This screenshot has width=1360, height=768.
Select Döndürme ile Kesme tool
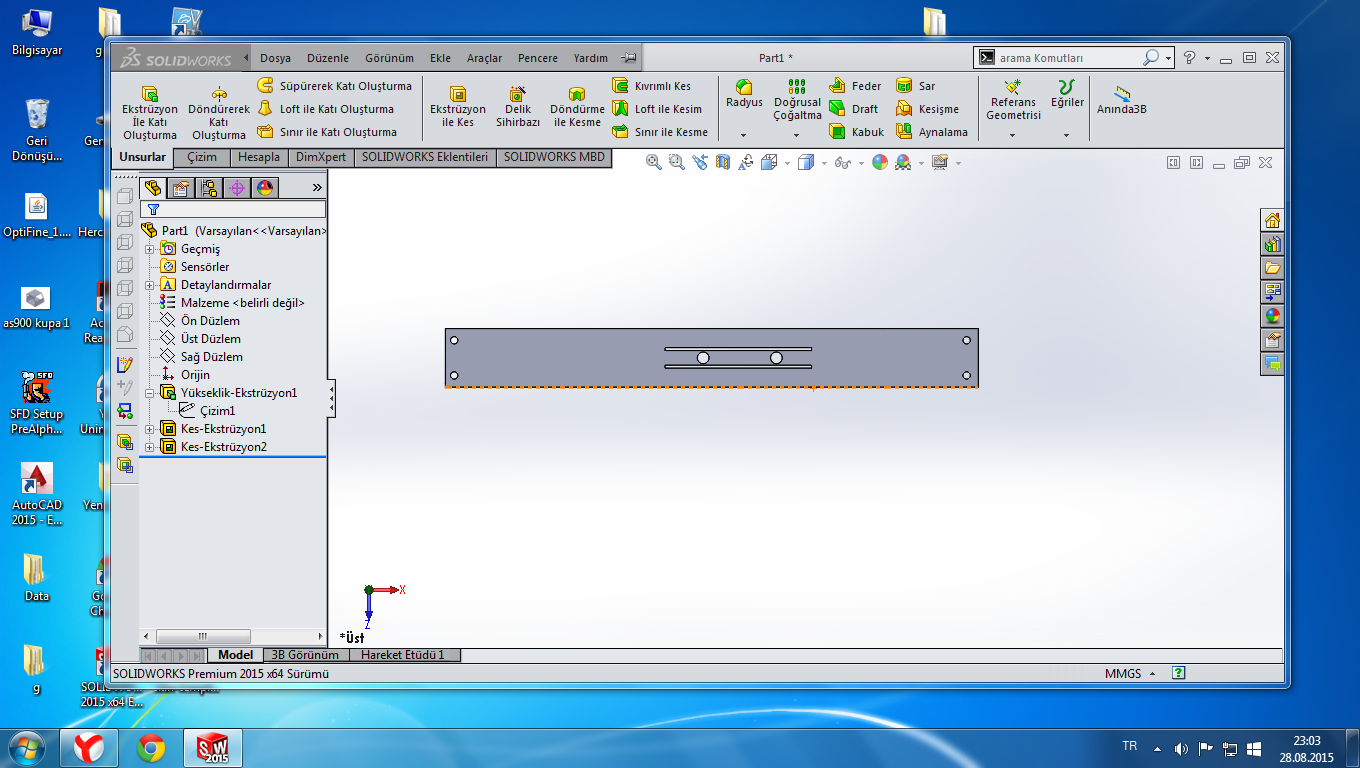(577, 107)
